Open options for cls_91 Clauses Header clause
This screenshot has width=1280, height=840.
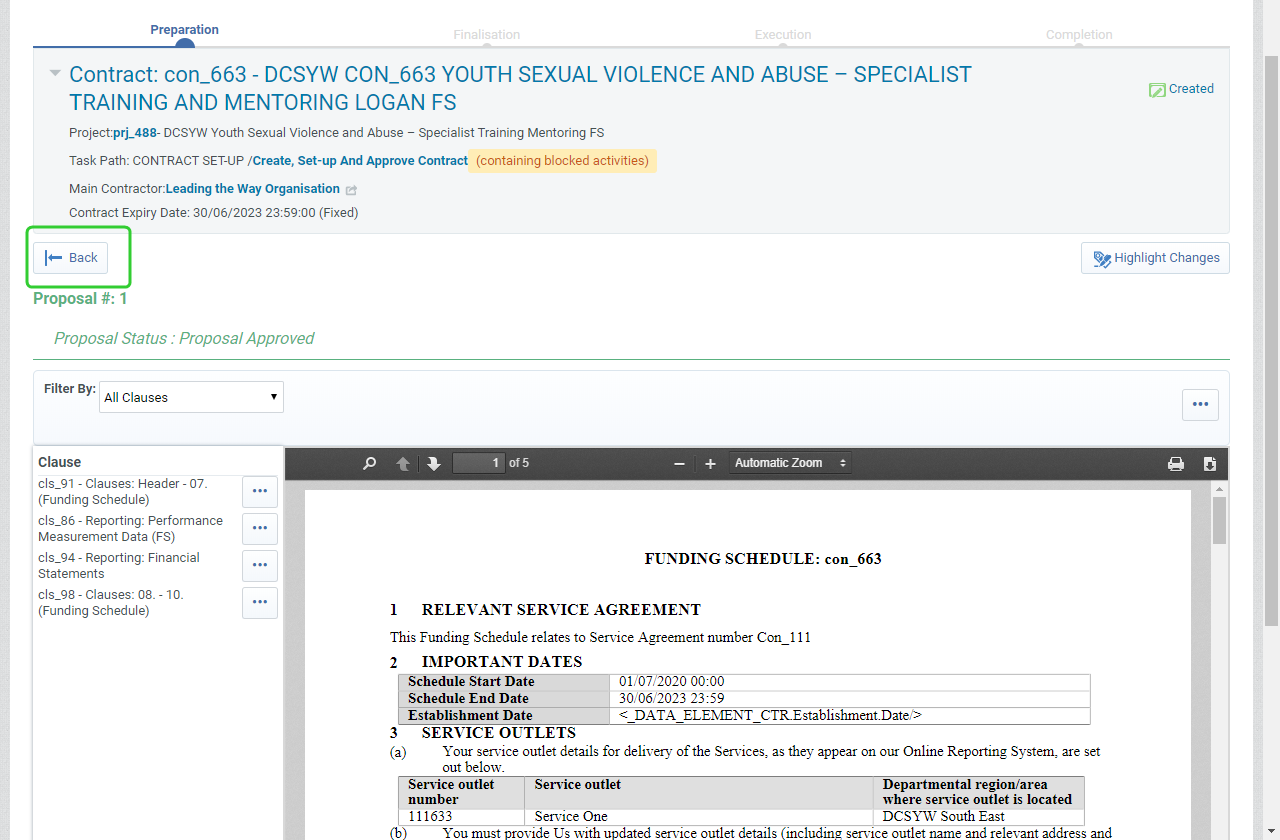[x=260, y=491]
